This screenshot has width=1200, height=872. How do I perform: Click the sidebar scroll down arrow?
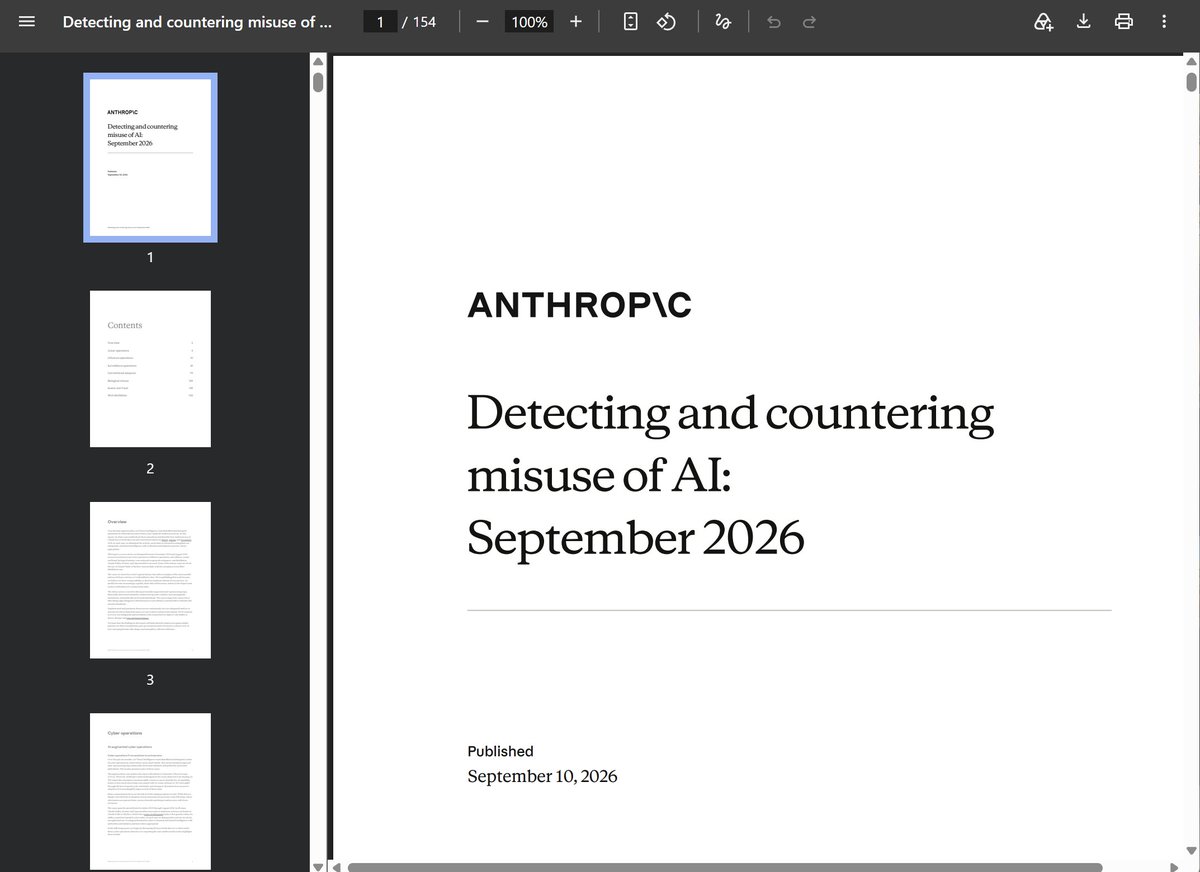pos(318,866)
